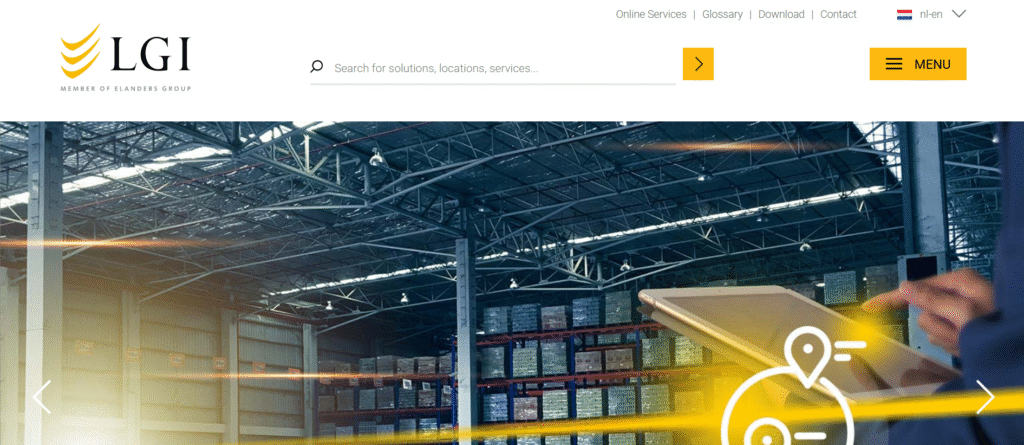Open the Download section
This screenshot has width=1024, height=445.
781,14
